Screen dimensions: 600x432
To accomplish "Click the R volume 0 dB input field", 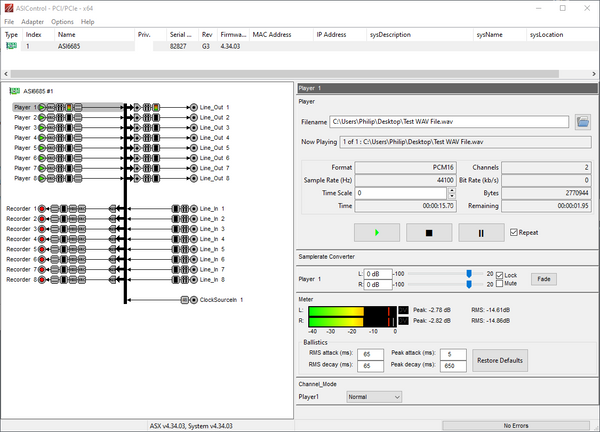I will [x=378, y=285].
